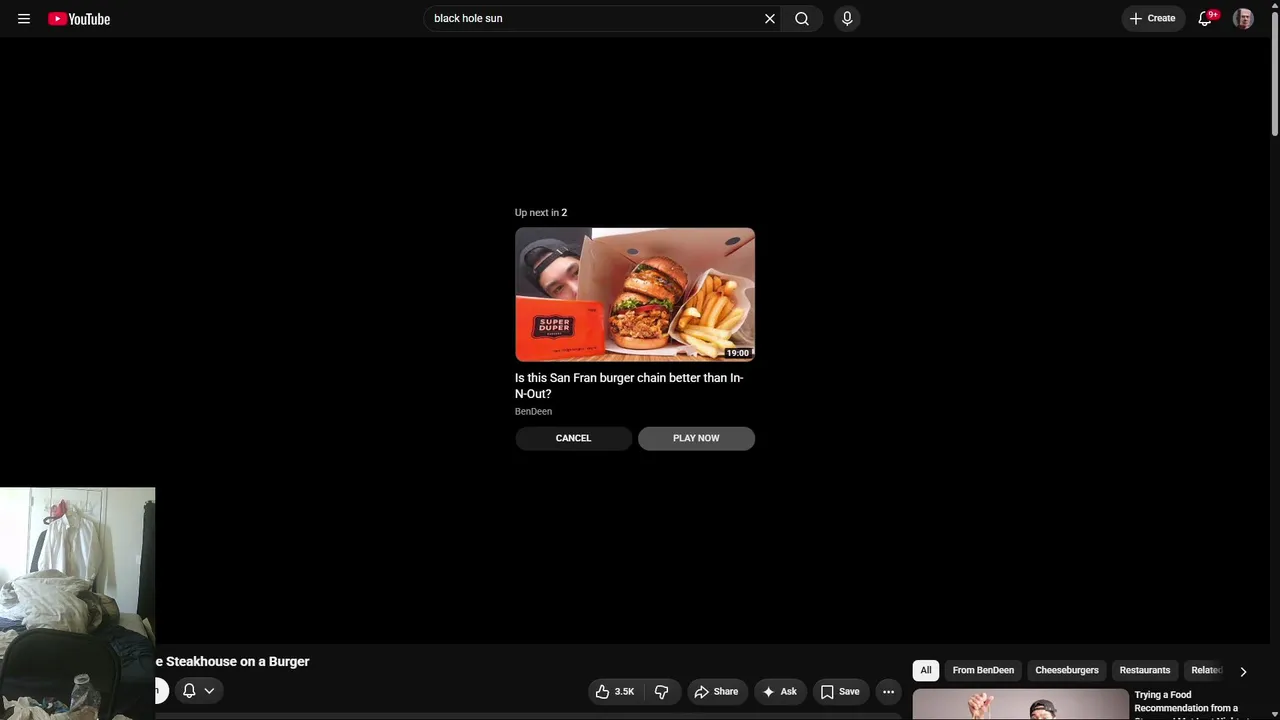
Task: Click the suggested video thumbnail in sidebar
Action: point(1020,704)
